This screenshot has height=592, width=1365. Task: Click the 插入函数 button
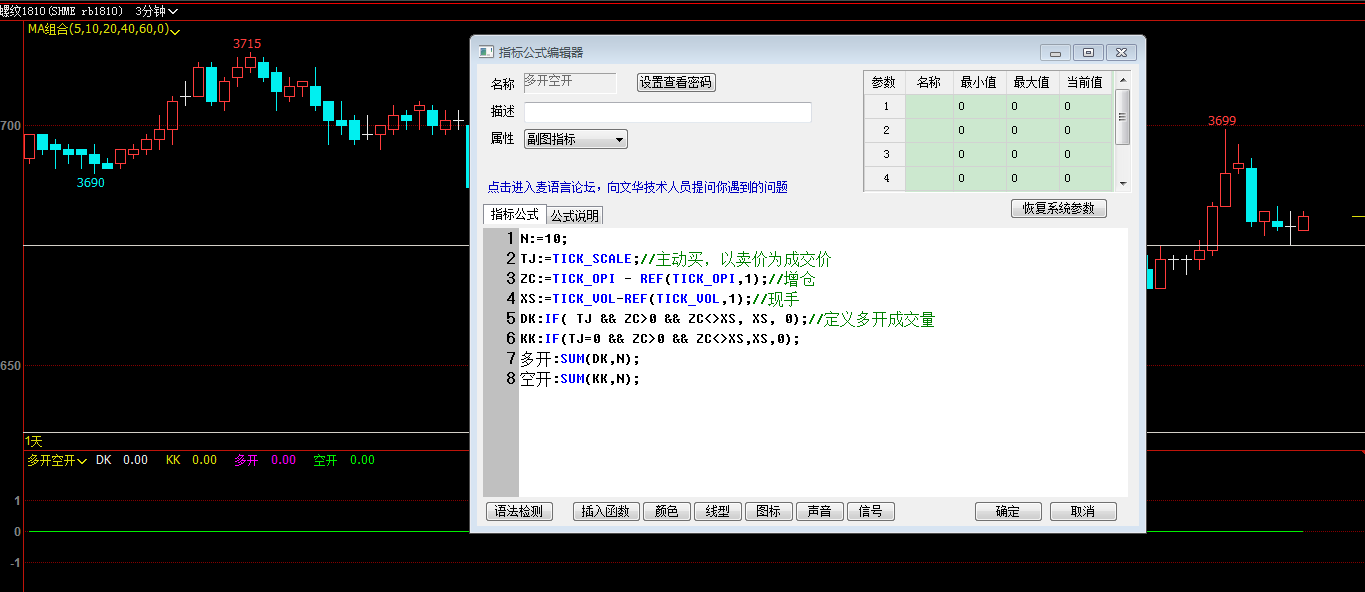[x=605, y=511]
